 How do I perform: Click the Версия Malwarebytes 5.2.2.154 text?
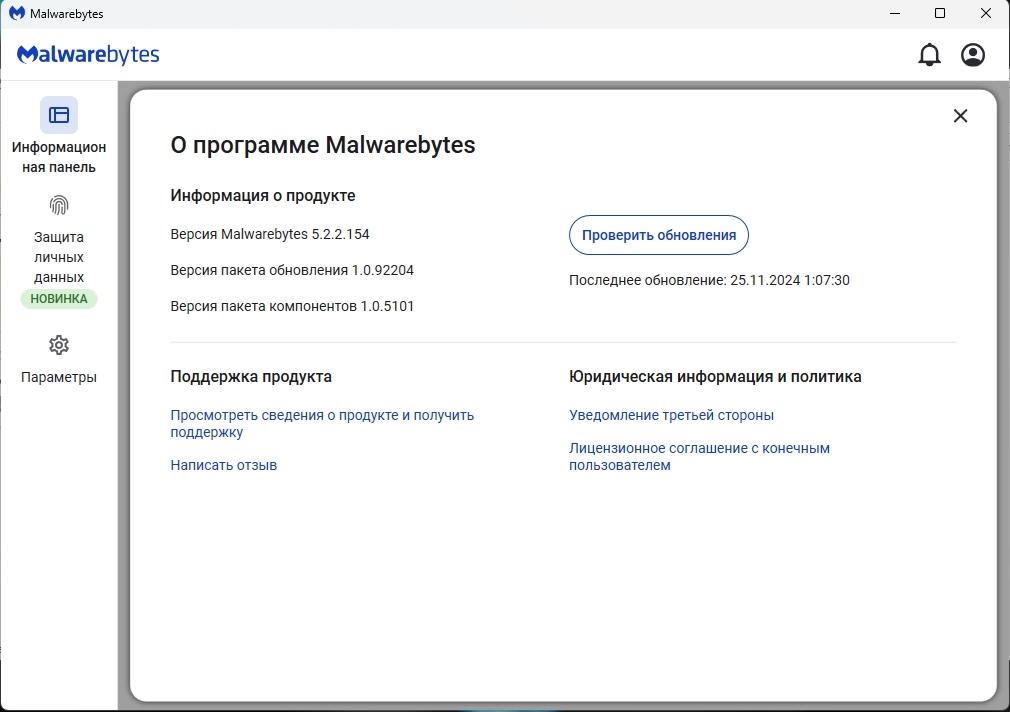(270, 234)
